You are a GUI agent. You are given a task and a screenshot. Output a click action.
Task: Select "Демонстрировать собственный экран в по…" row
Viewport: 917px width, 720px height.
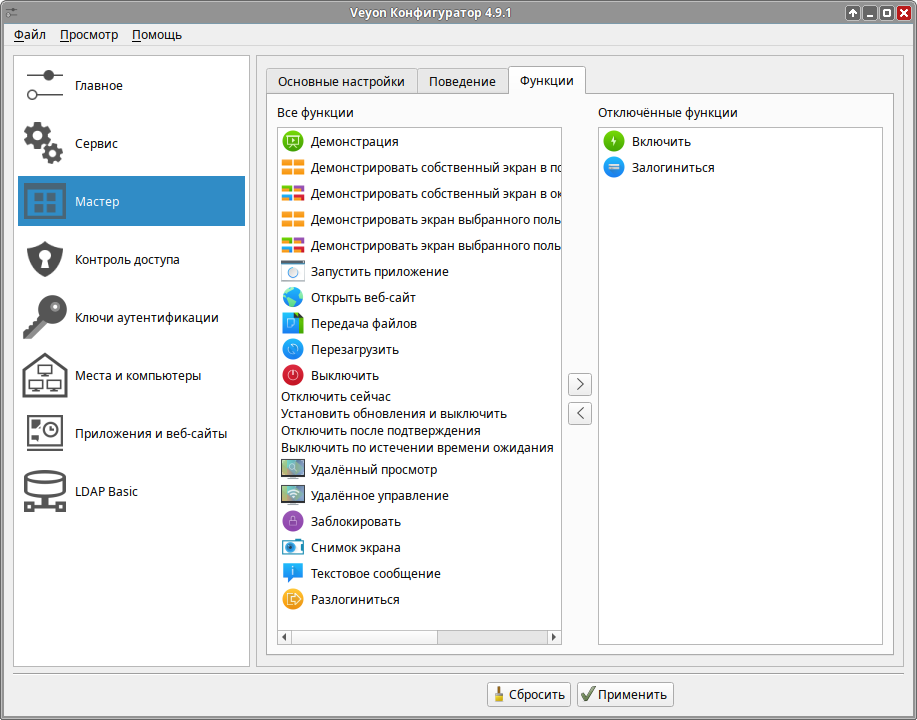click(419, 167)
